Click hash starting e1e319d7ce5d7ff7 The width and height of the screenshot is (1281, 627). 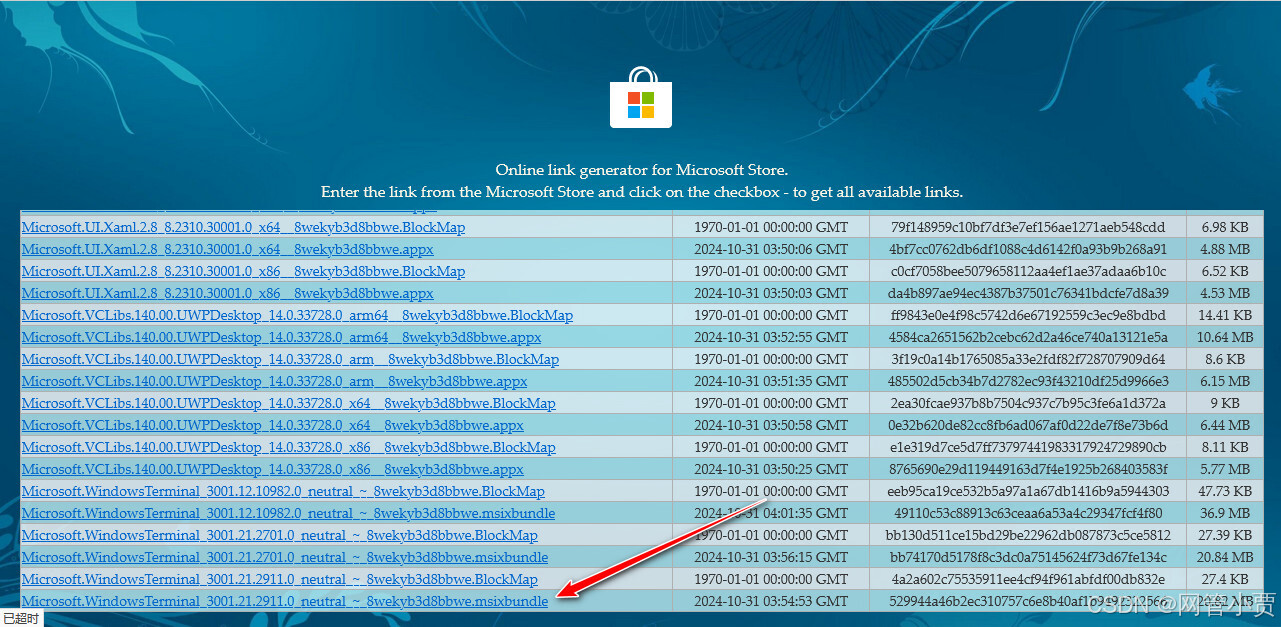(x=1028, y=447)
